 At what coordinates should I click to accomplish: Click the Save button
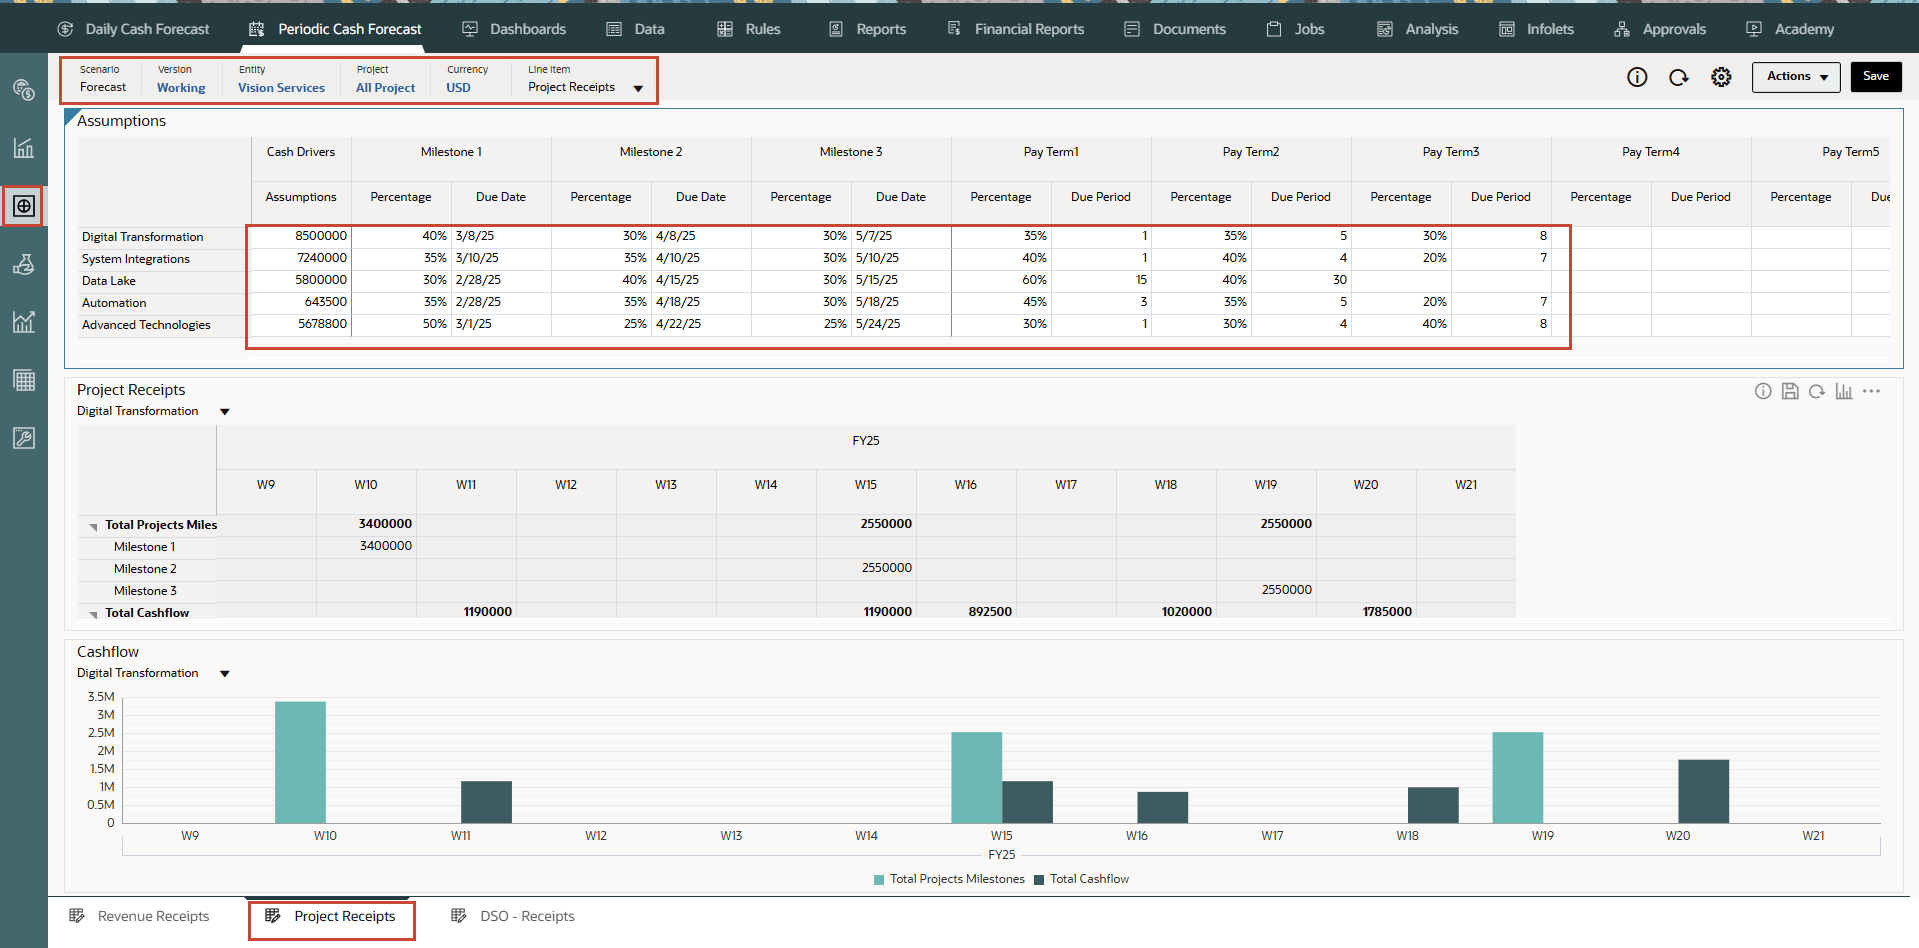point(1875,77)
